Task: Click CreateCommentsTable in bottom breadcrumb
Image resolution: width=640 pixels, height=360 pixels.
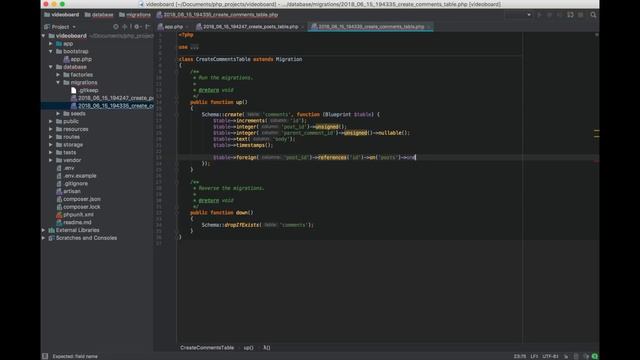Action: tap(207, 348)
